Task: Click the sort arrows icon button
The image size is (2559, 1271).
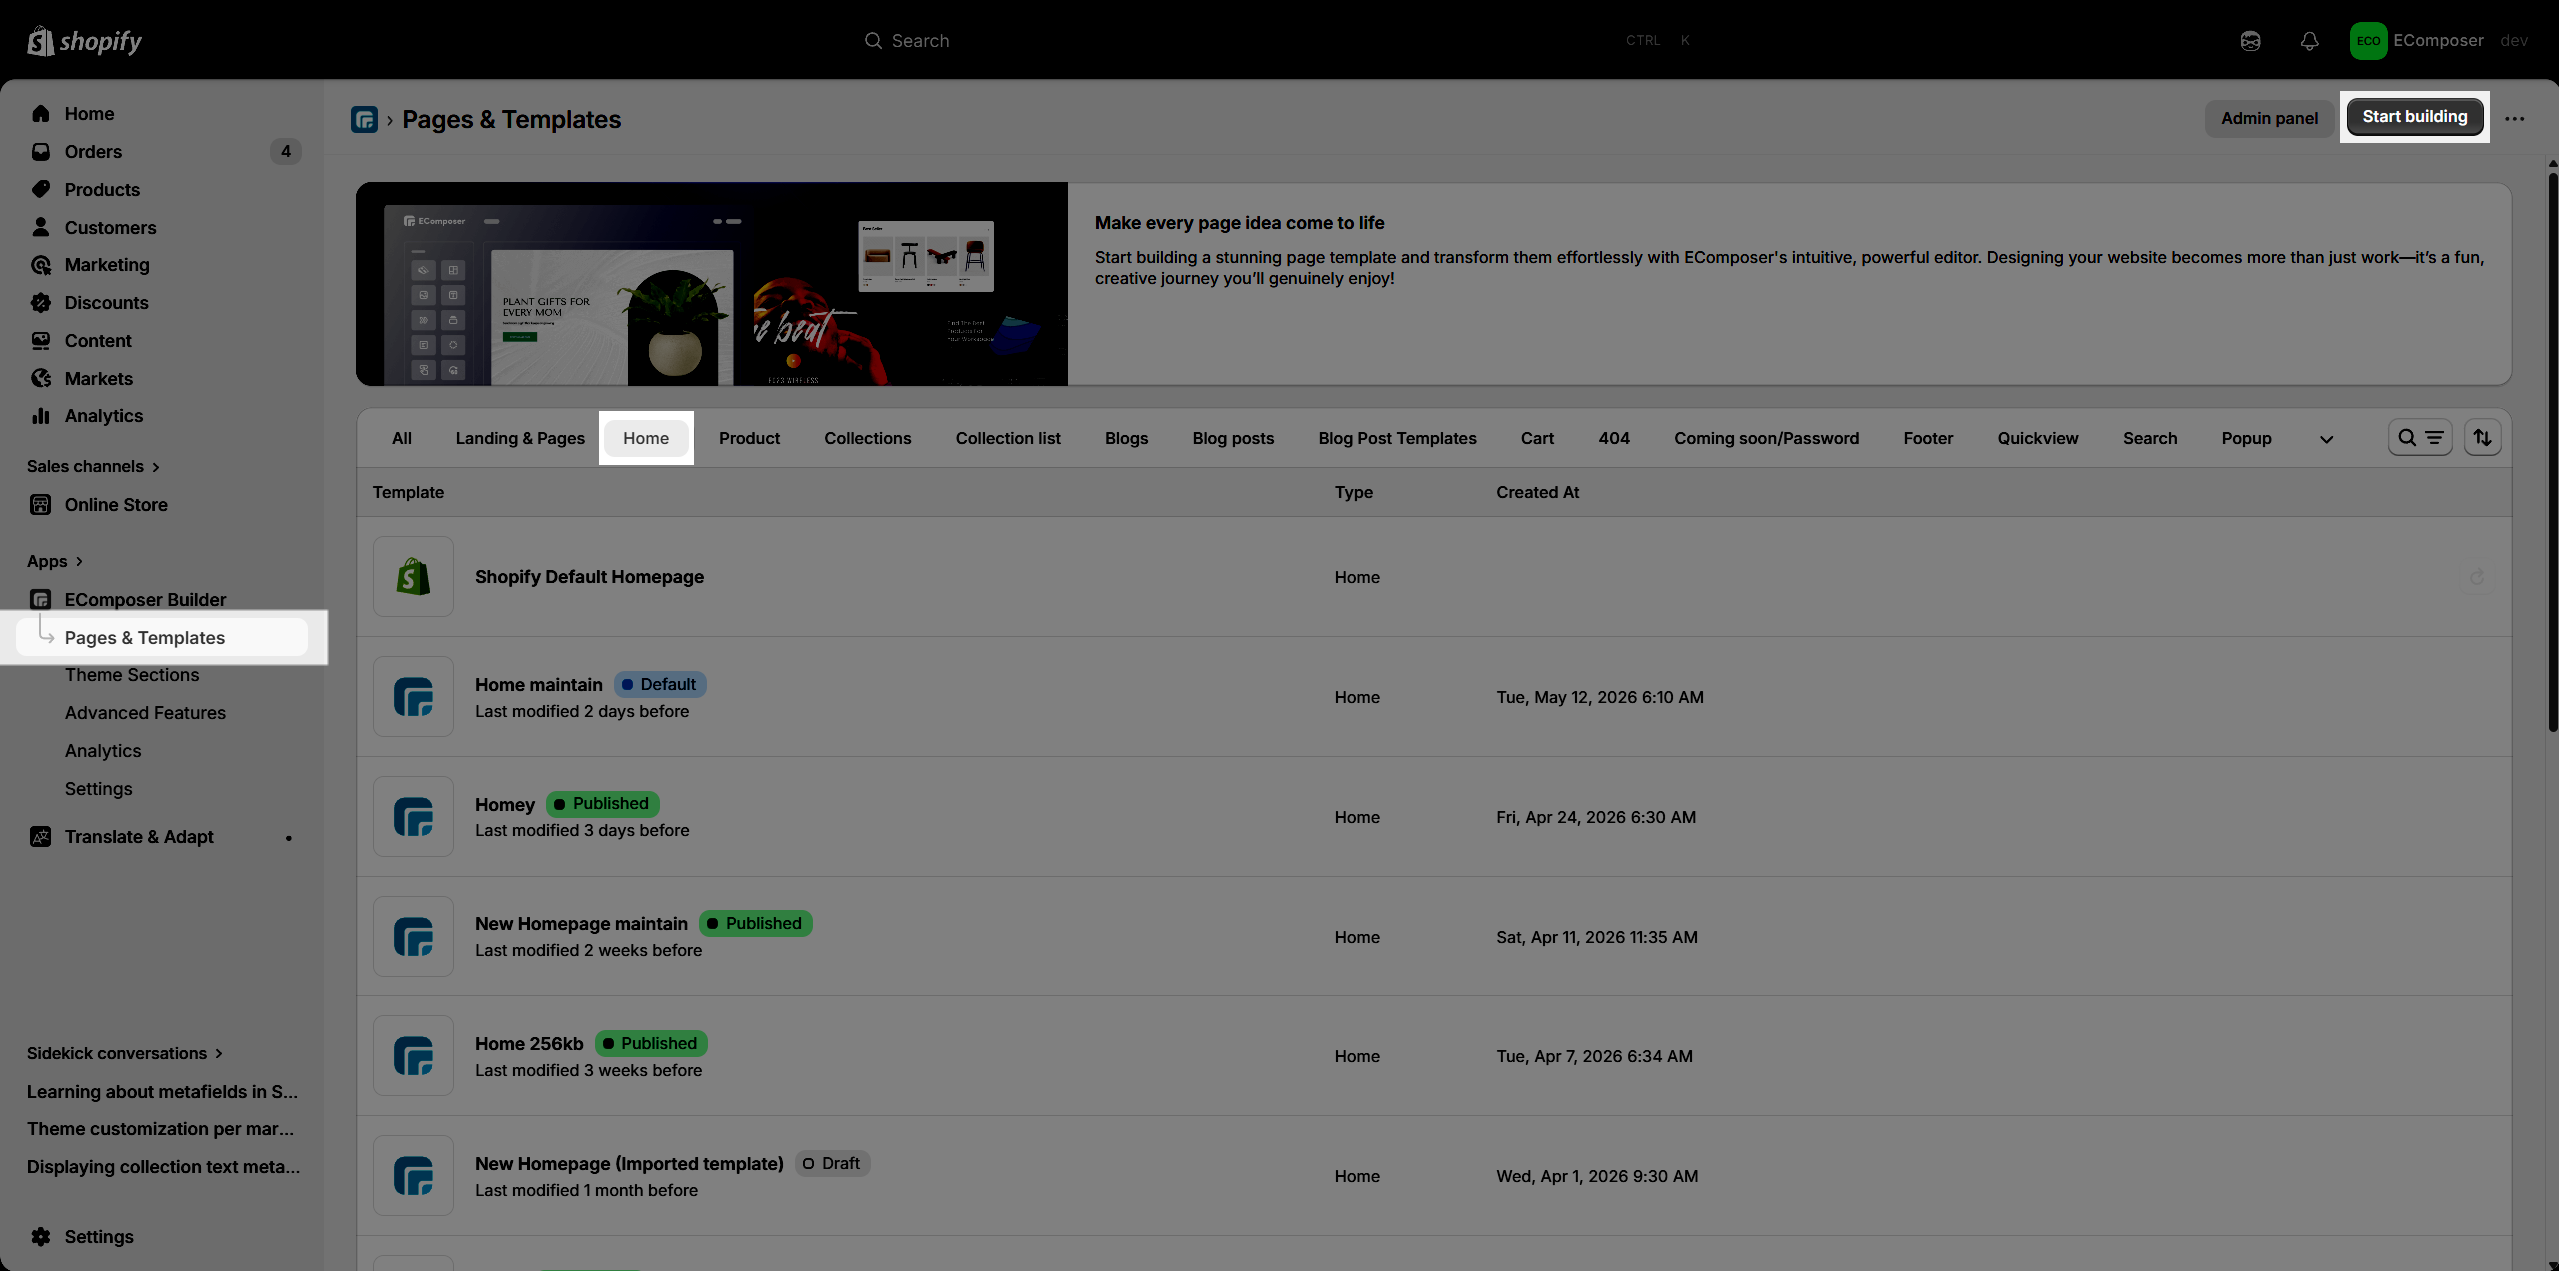Action: click(2482, 438)
